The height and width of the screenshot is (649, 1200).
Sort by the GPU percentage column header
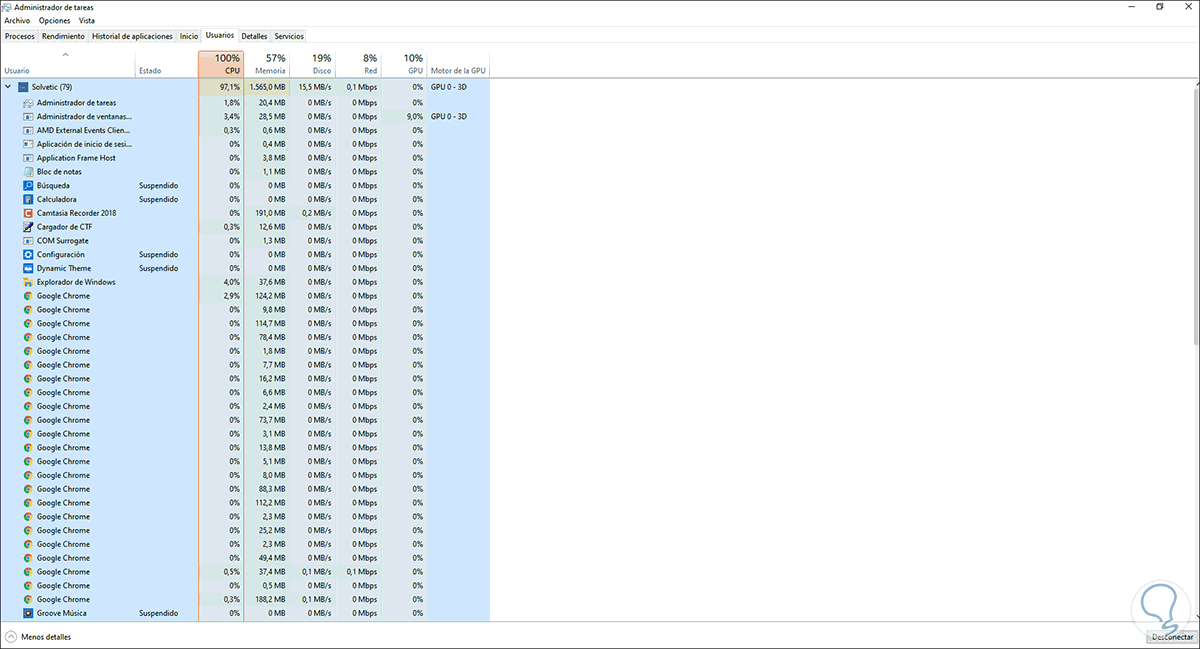click(x=404, y=64)
